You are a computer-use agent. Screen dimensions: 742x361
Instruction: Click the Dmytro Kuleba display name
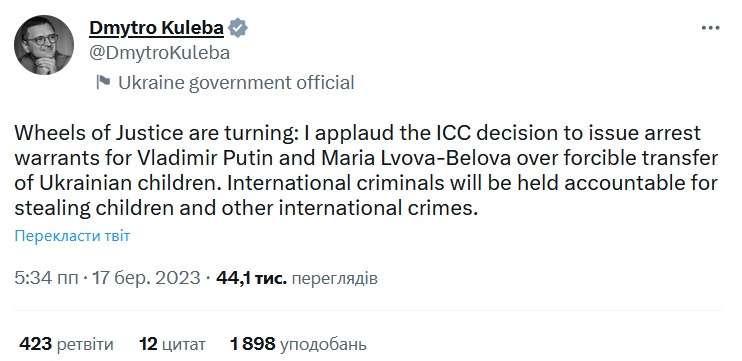pos(156,28)
